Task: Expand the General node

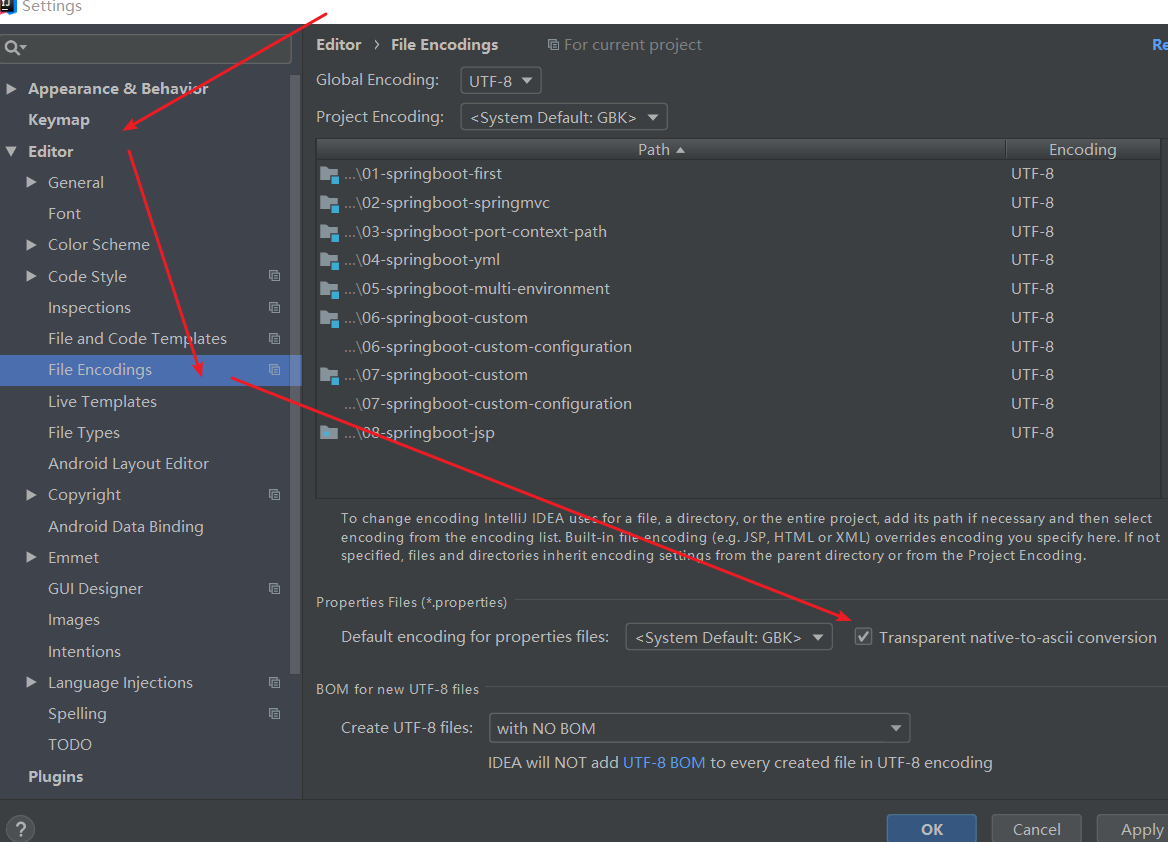Action: pos(31,182)
